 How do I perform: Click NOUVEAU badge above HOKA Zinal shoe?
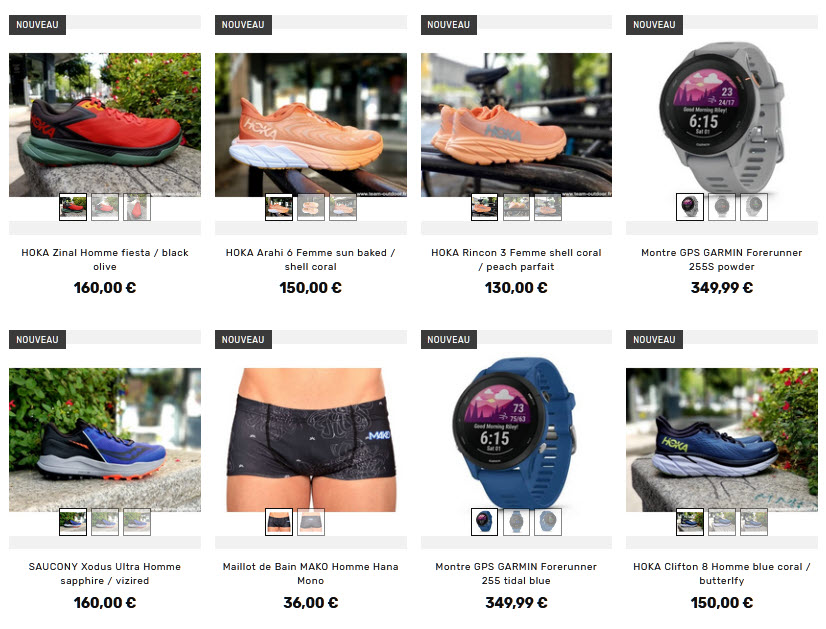[x=37, y=25]
